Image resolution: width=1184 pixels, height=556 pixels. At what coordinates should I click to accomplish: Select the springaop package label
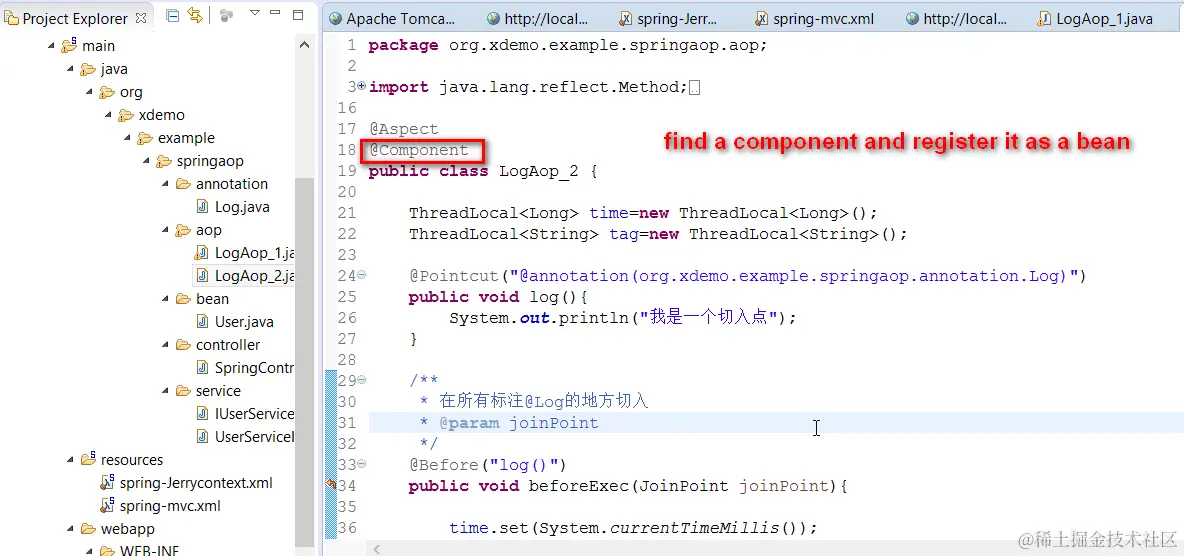click(x=210, y=161)
